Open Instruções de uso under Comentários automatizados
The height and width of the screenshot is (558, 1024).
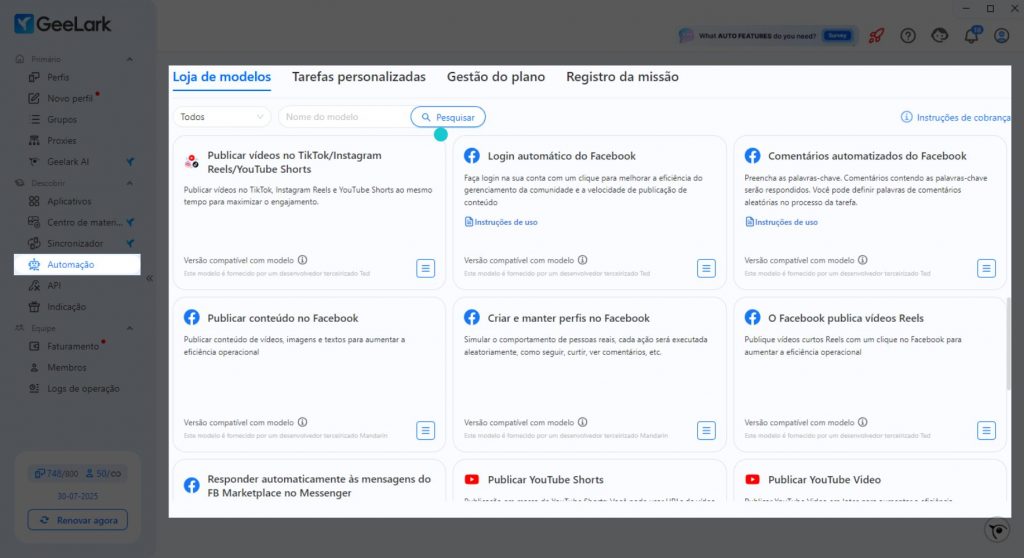(x=781, y=222)
